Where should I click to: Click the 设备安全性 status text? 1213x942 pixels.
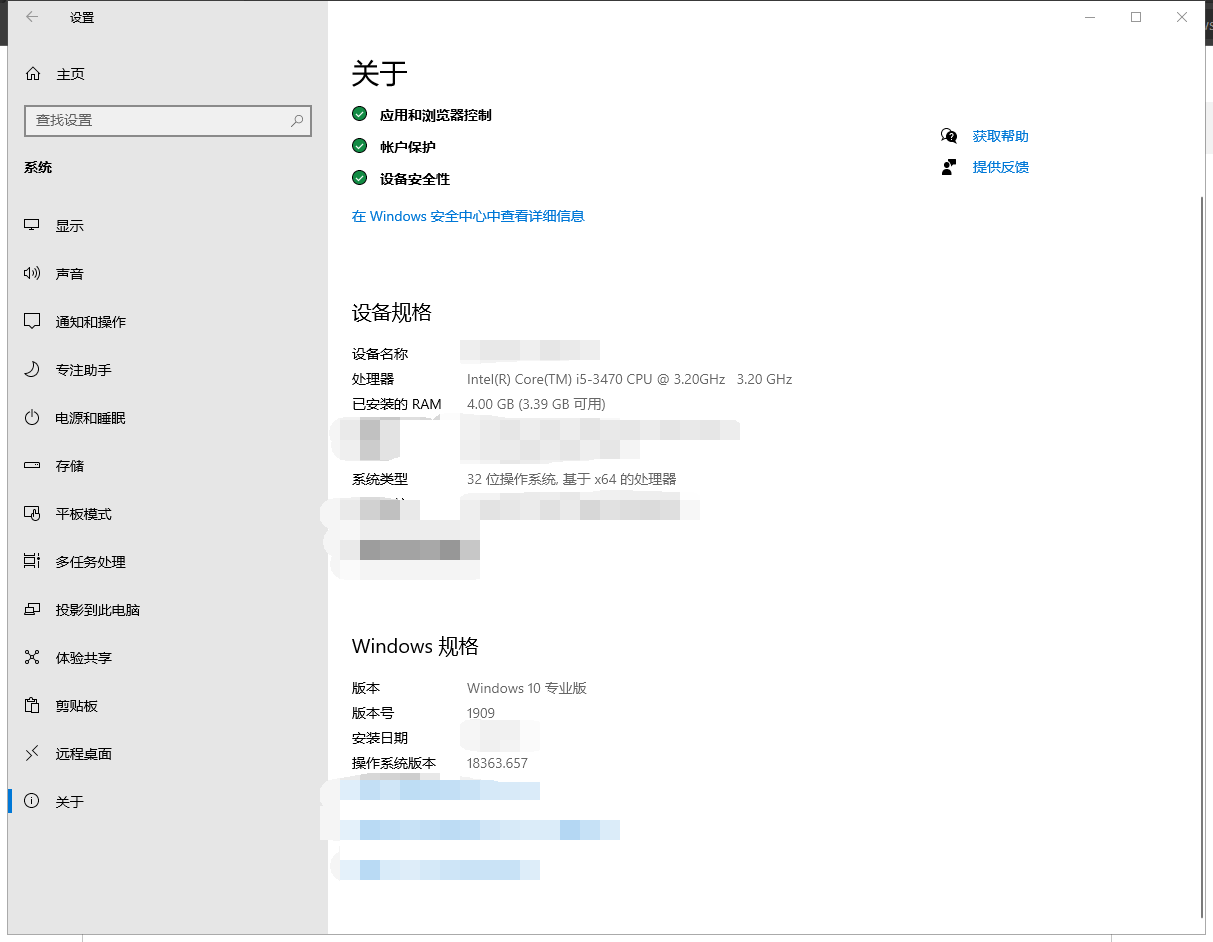pos(415,179)
